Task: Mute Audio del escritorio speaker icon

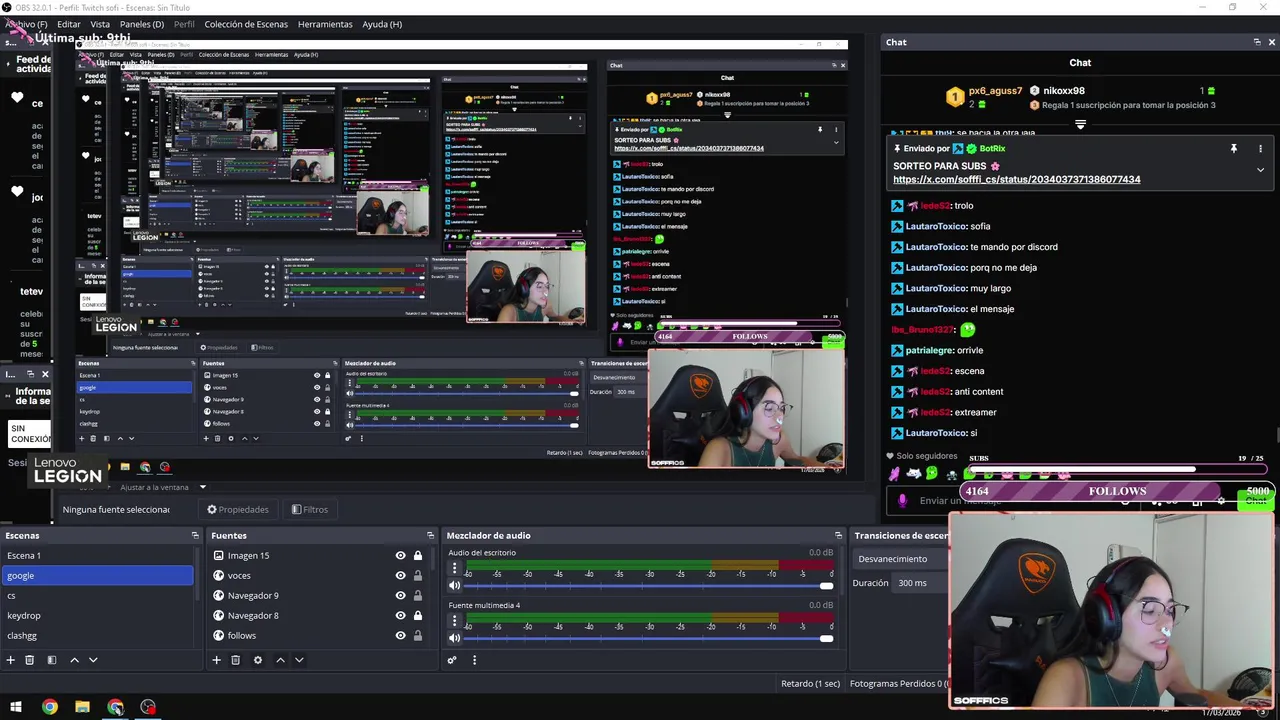Action: tap(455, 586)
